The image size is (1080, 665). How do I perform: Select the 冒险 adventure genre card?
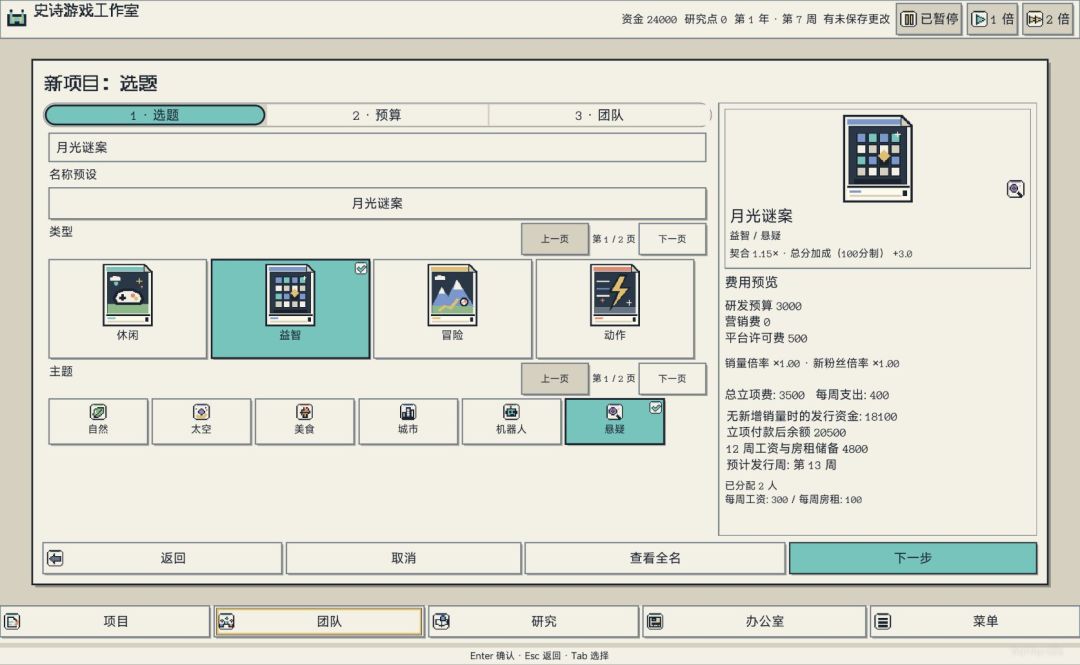[453, 309]
